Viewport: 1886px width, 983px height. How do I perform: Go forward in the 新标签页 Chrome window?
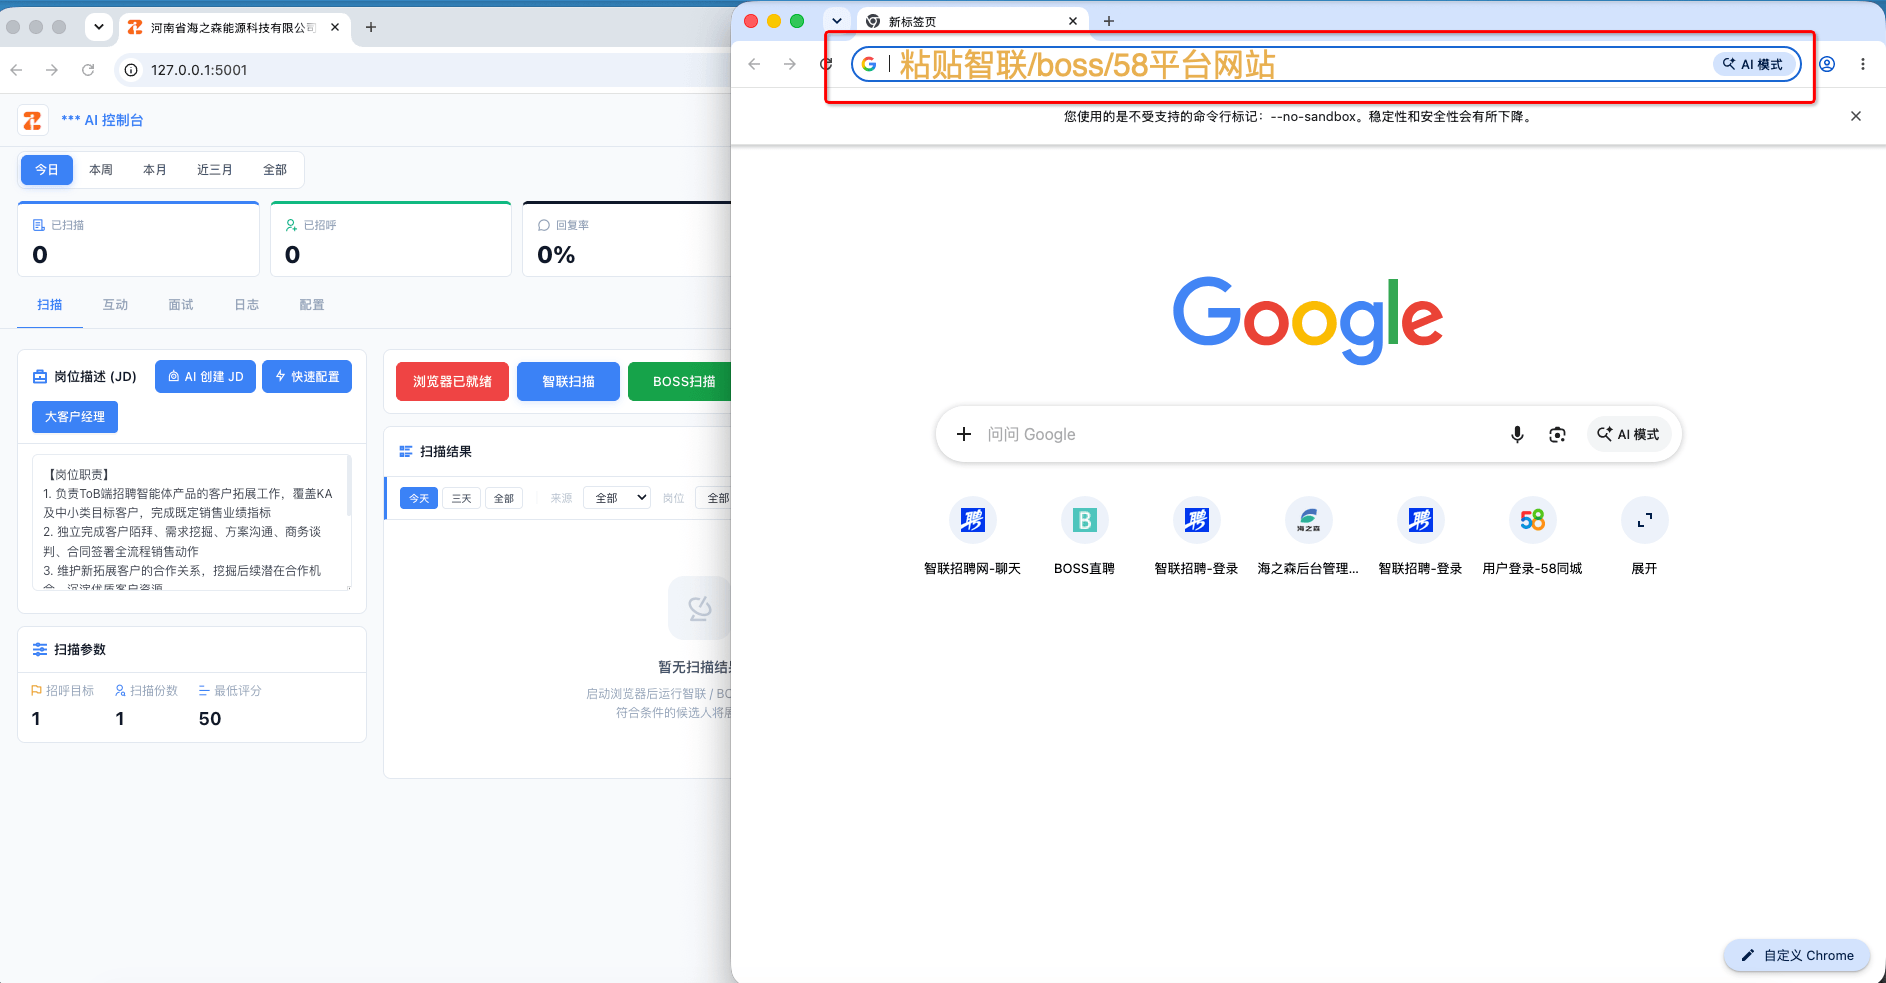[790, 64]
